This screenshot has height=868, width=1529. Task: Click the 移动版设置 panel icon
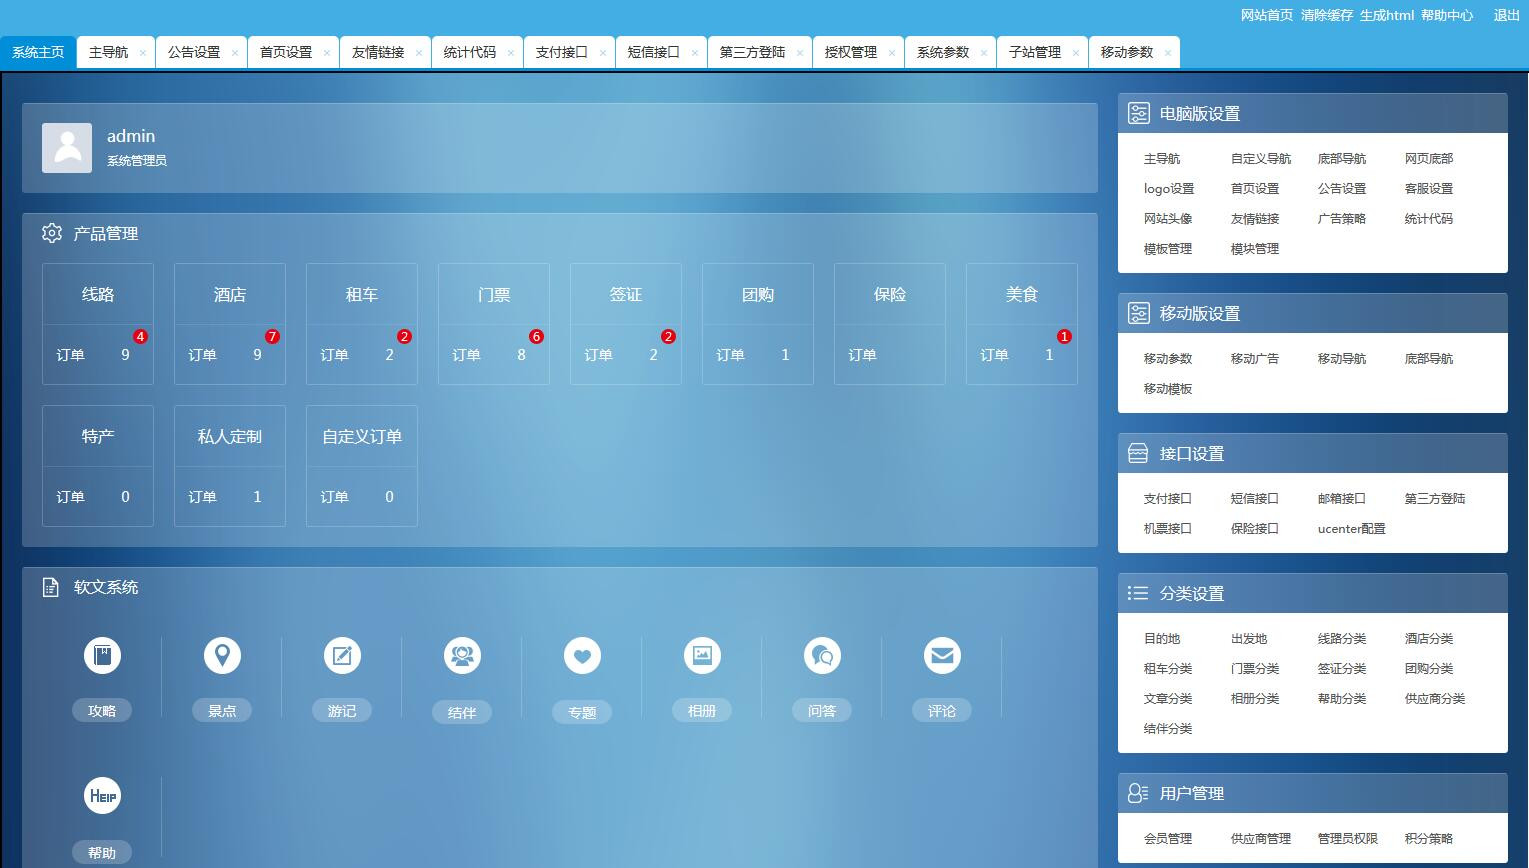1138,313
